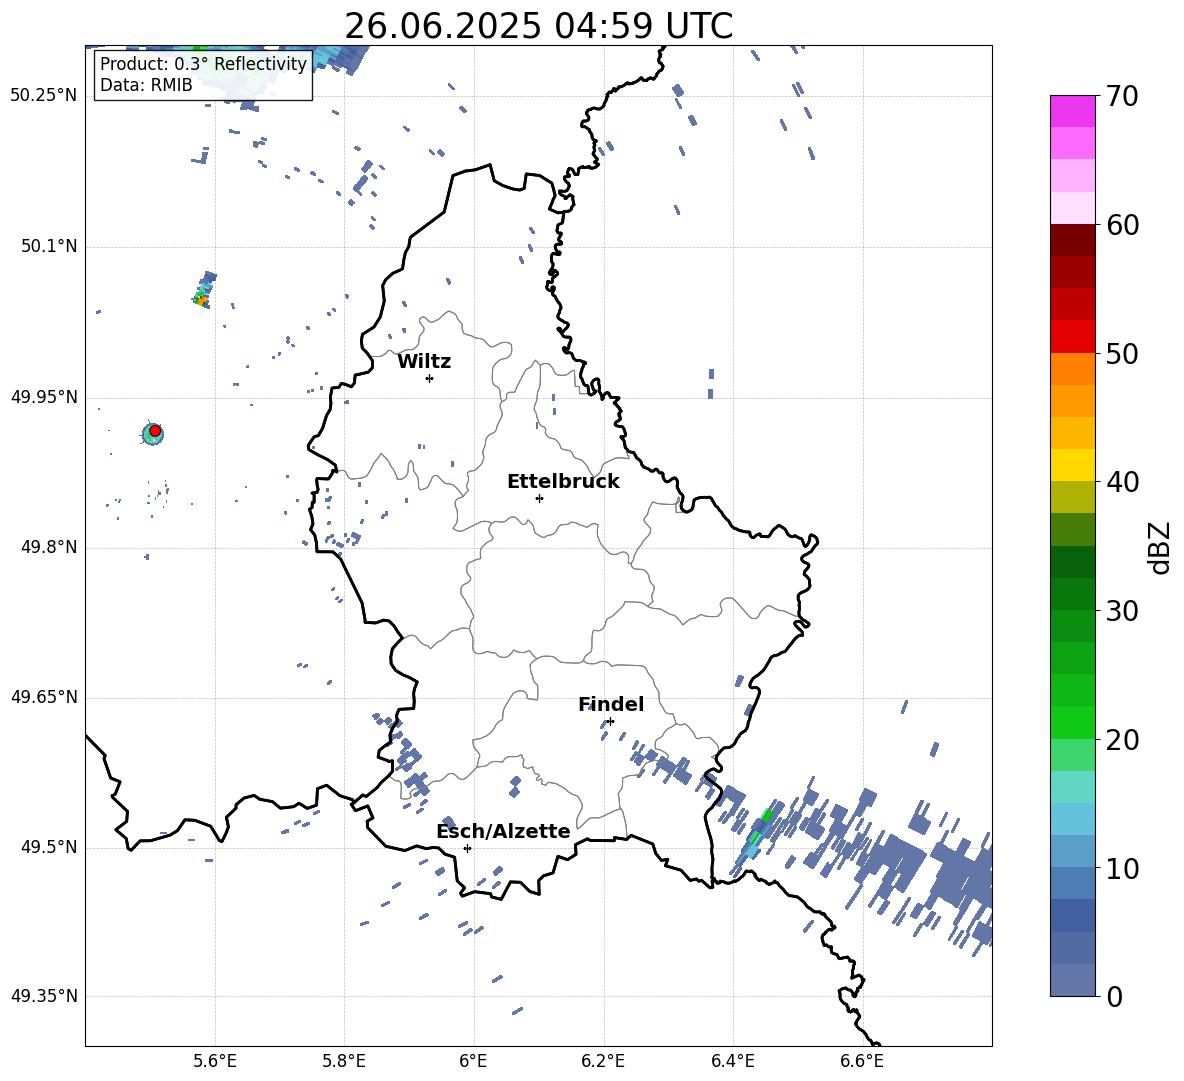Click the 49.5°N latitude tick label

tap(48, 847)
